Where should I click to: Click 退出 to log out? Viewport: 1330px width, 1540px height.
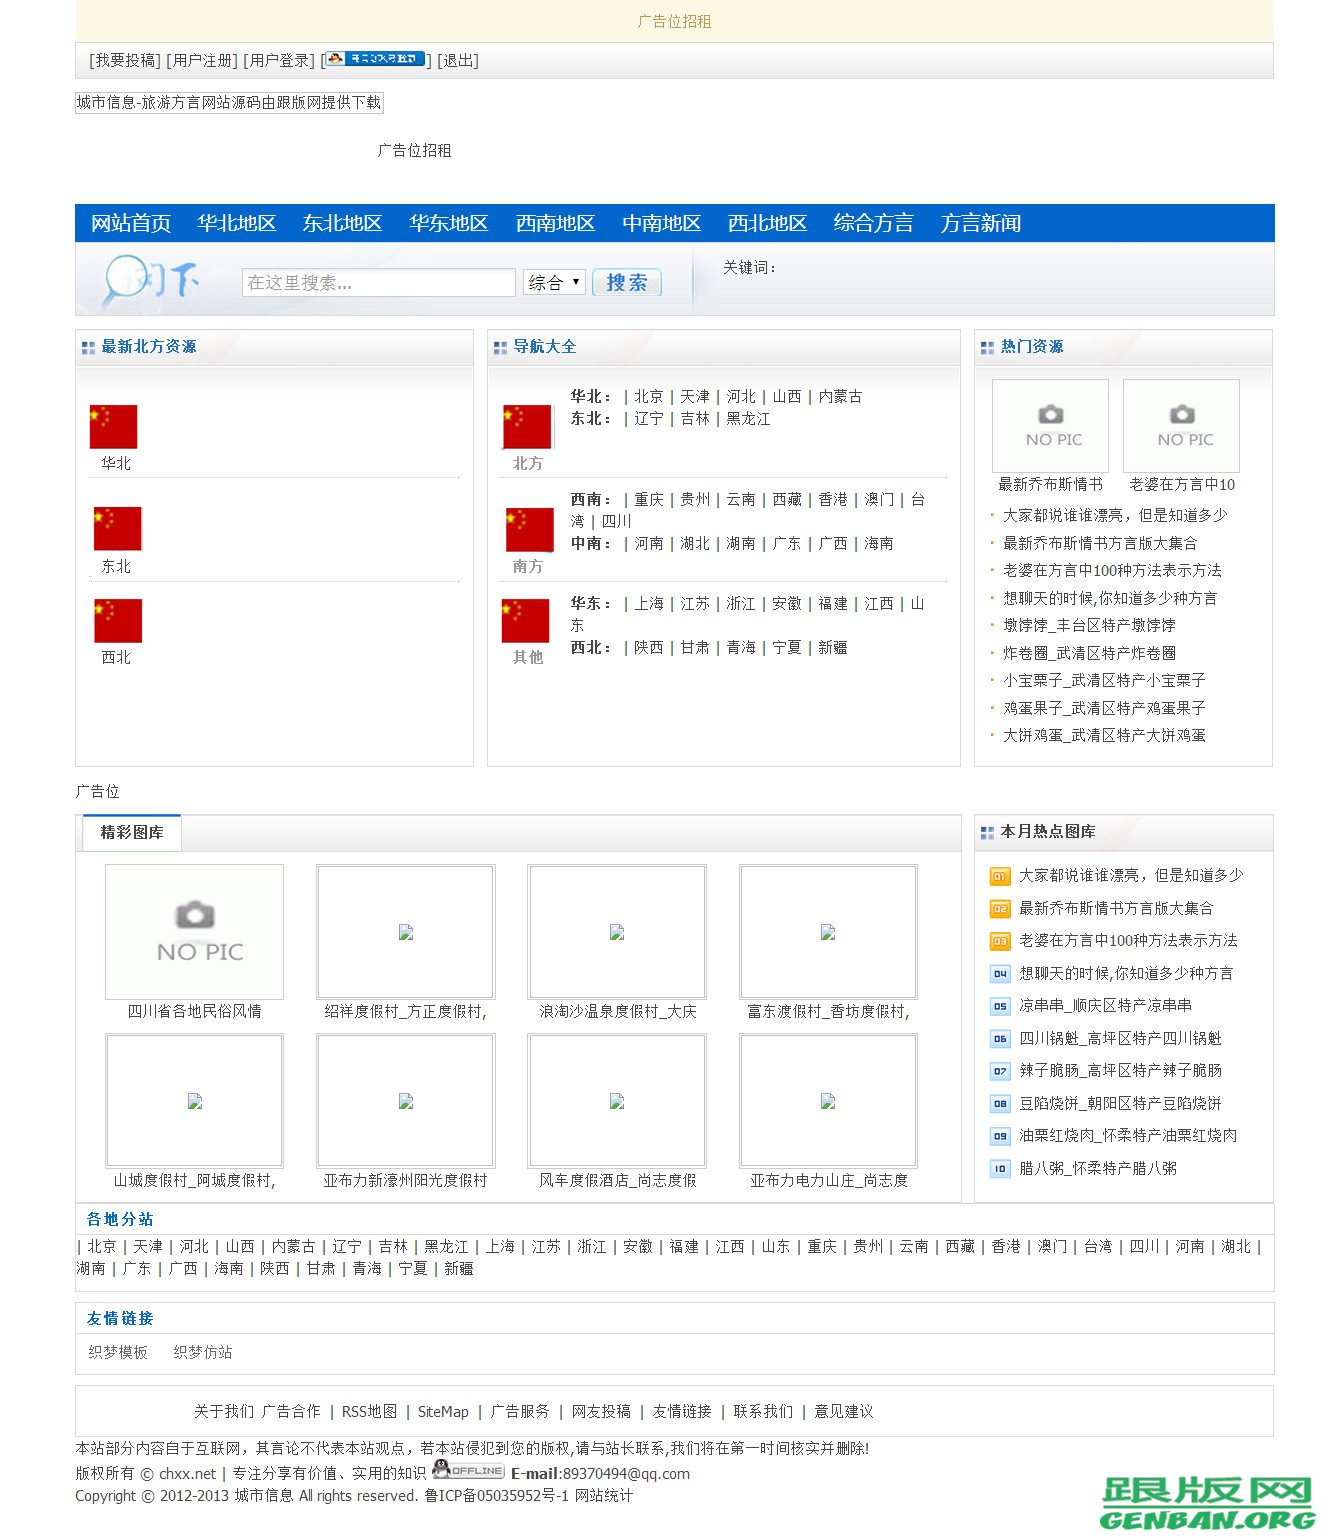pos(456,60)
